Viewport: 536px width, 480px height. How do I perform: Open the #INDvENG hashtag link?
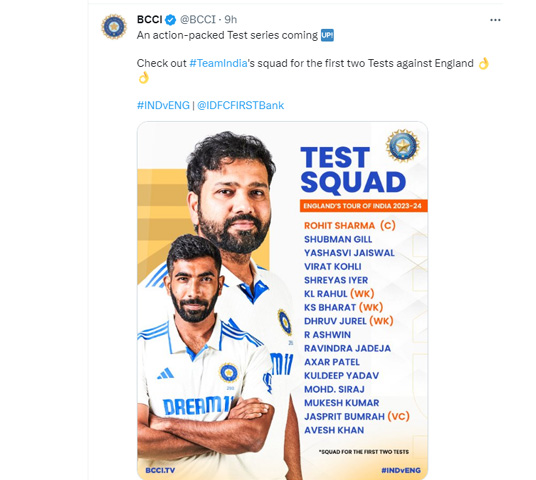pyautogui.click(x=163, y=105)
